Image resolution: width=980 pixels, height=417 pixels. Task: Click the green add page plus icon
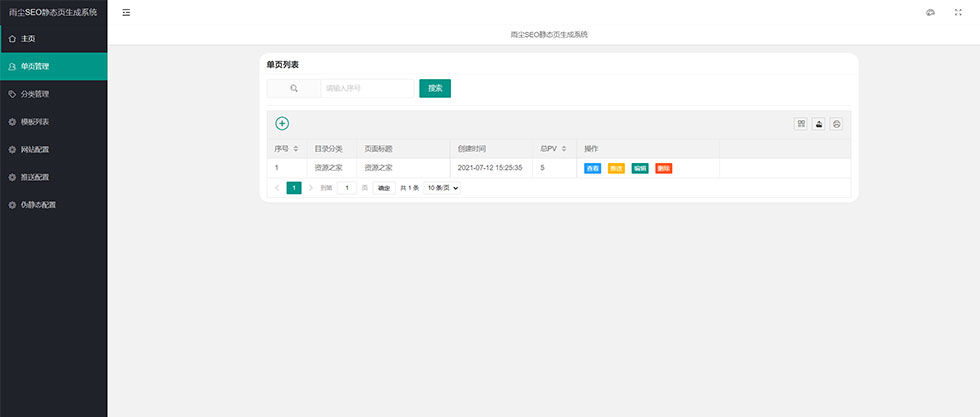click(282, 123)
